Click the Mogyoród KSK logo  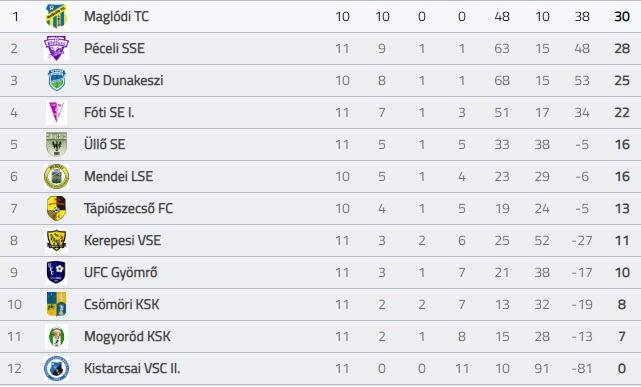(56, 336)
